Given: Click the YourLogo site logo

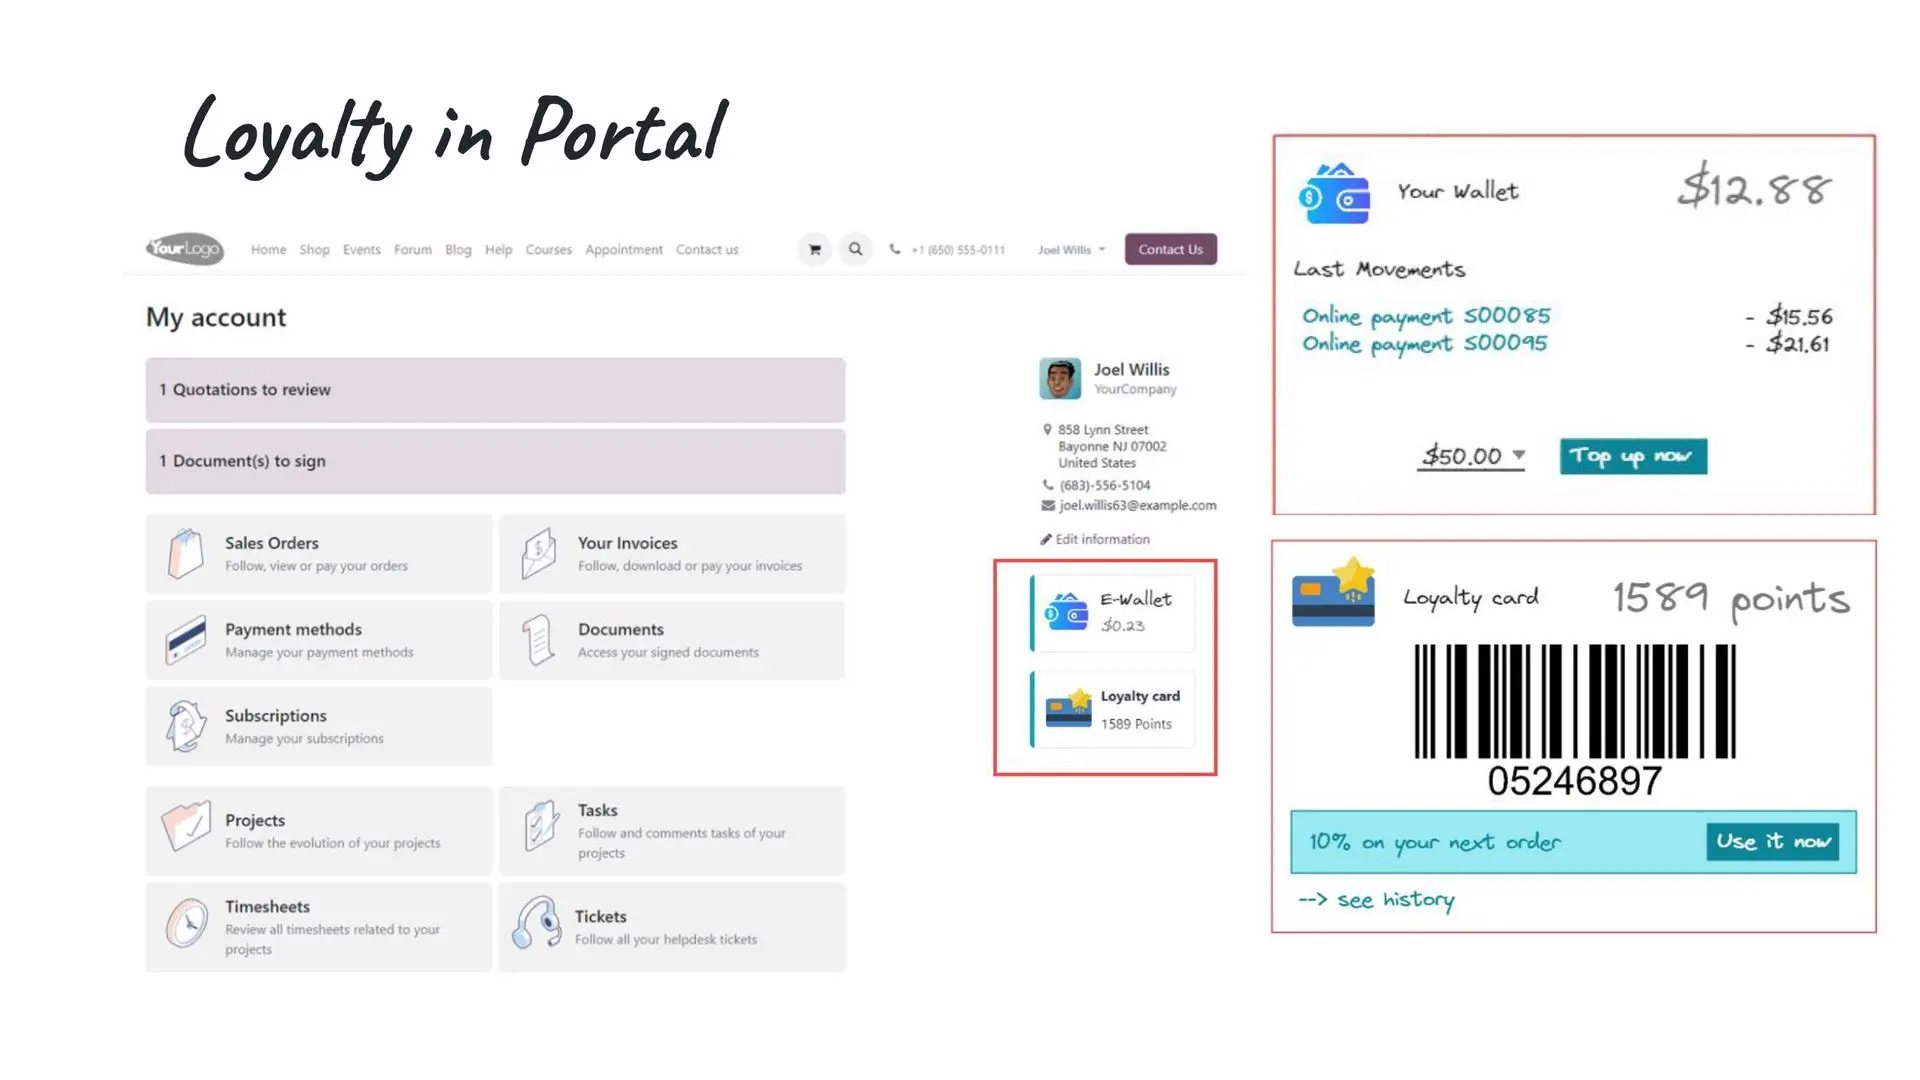Looking at the screenshot, I should click(185, 248).
